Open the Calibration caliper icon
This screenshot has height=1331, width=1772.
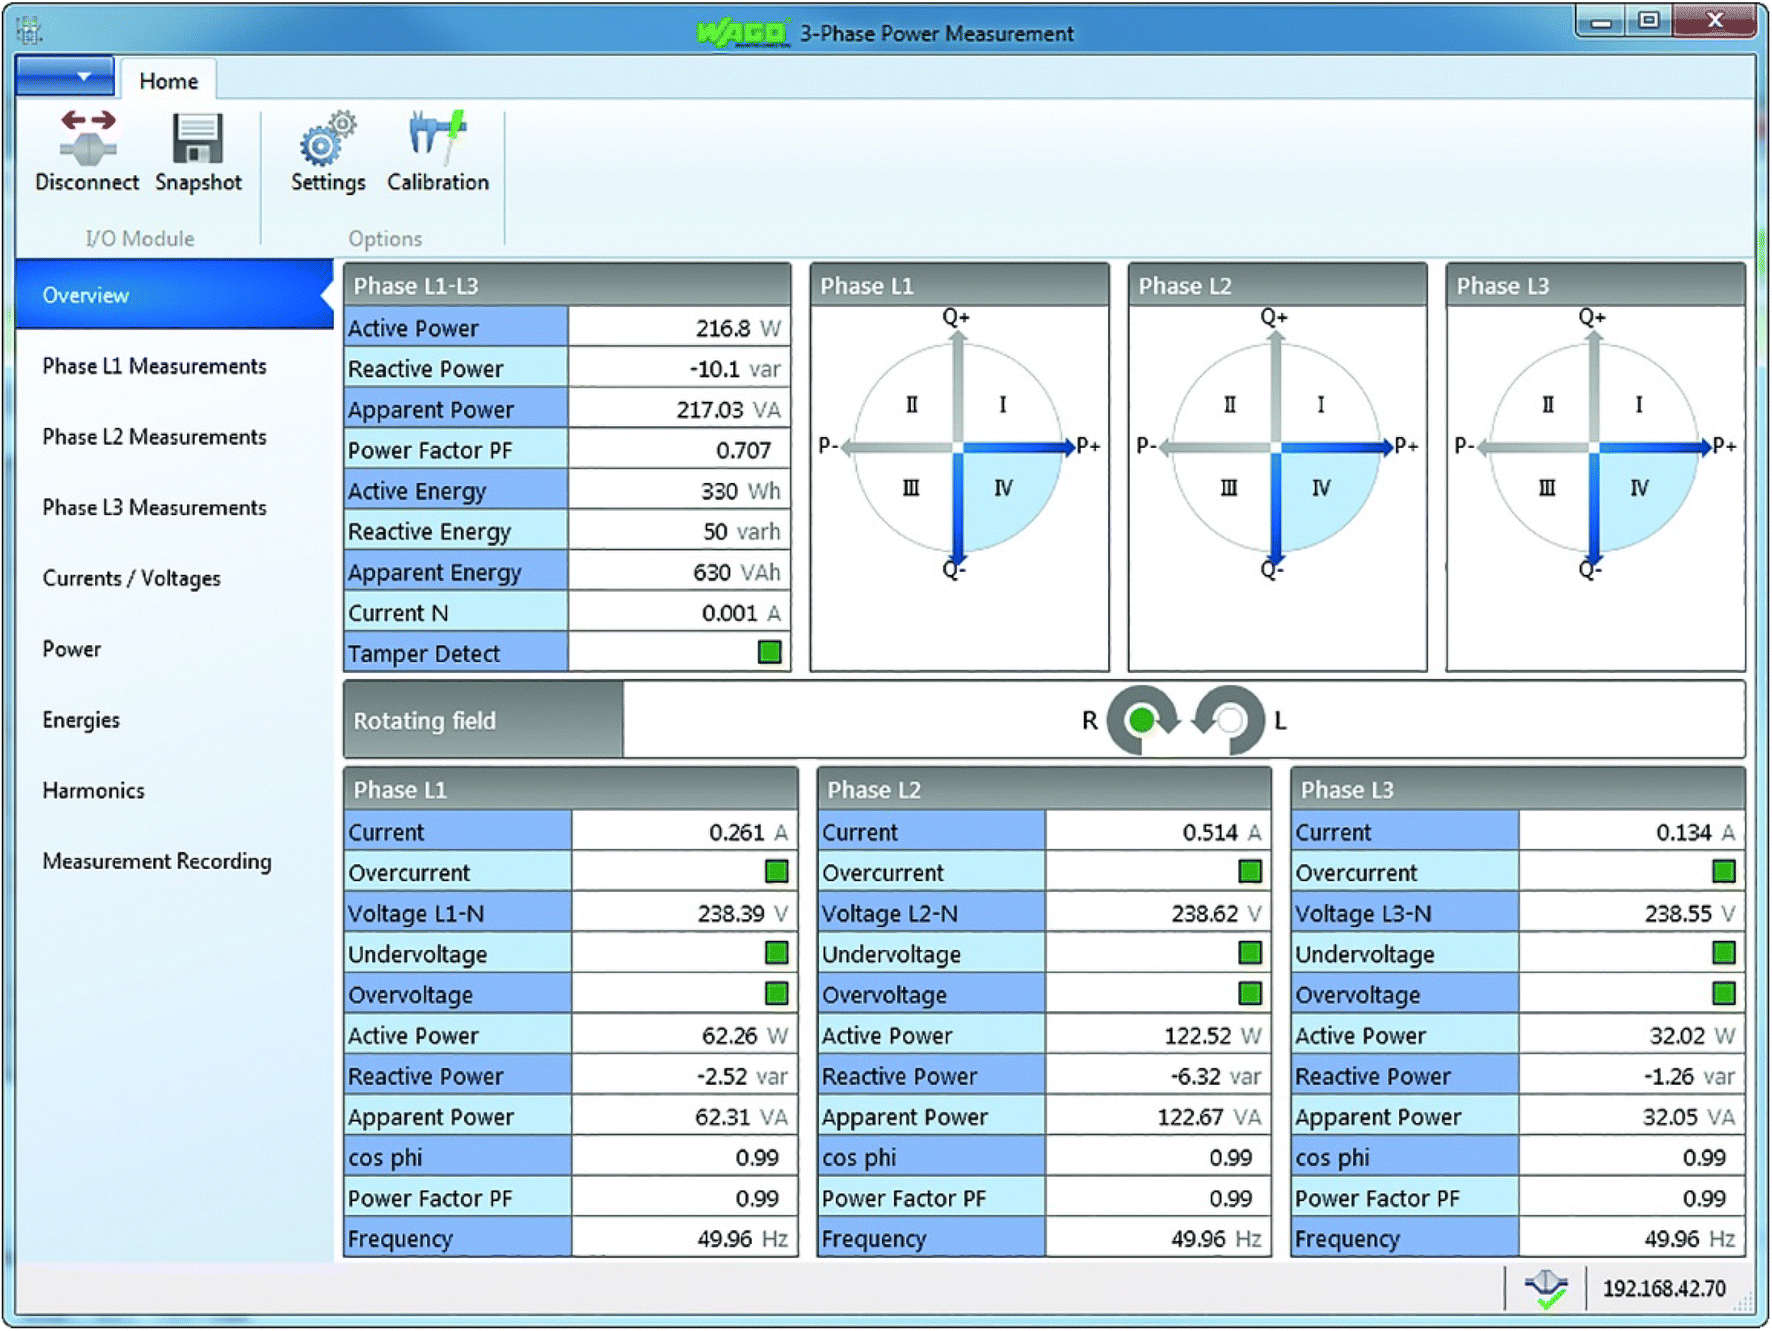(x=437, y=138)
